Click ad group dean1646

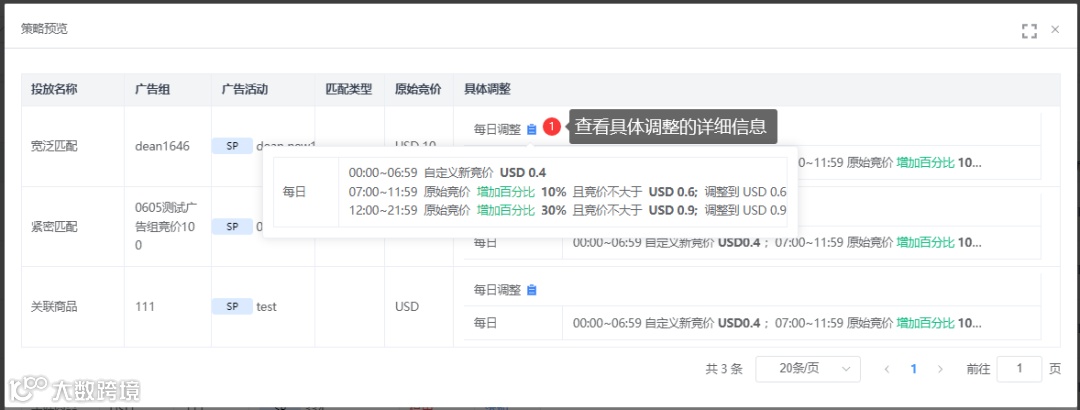(163, 146)
